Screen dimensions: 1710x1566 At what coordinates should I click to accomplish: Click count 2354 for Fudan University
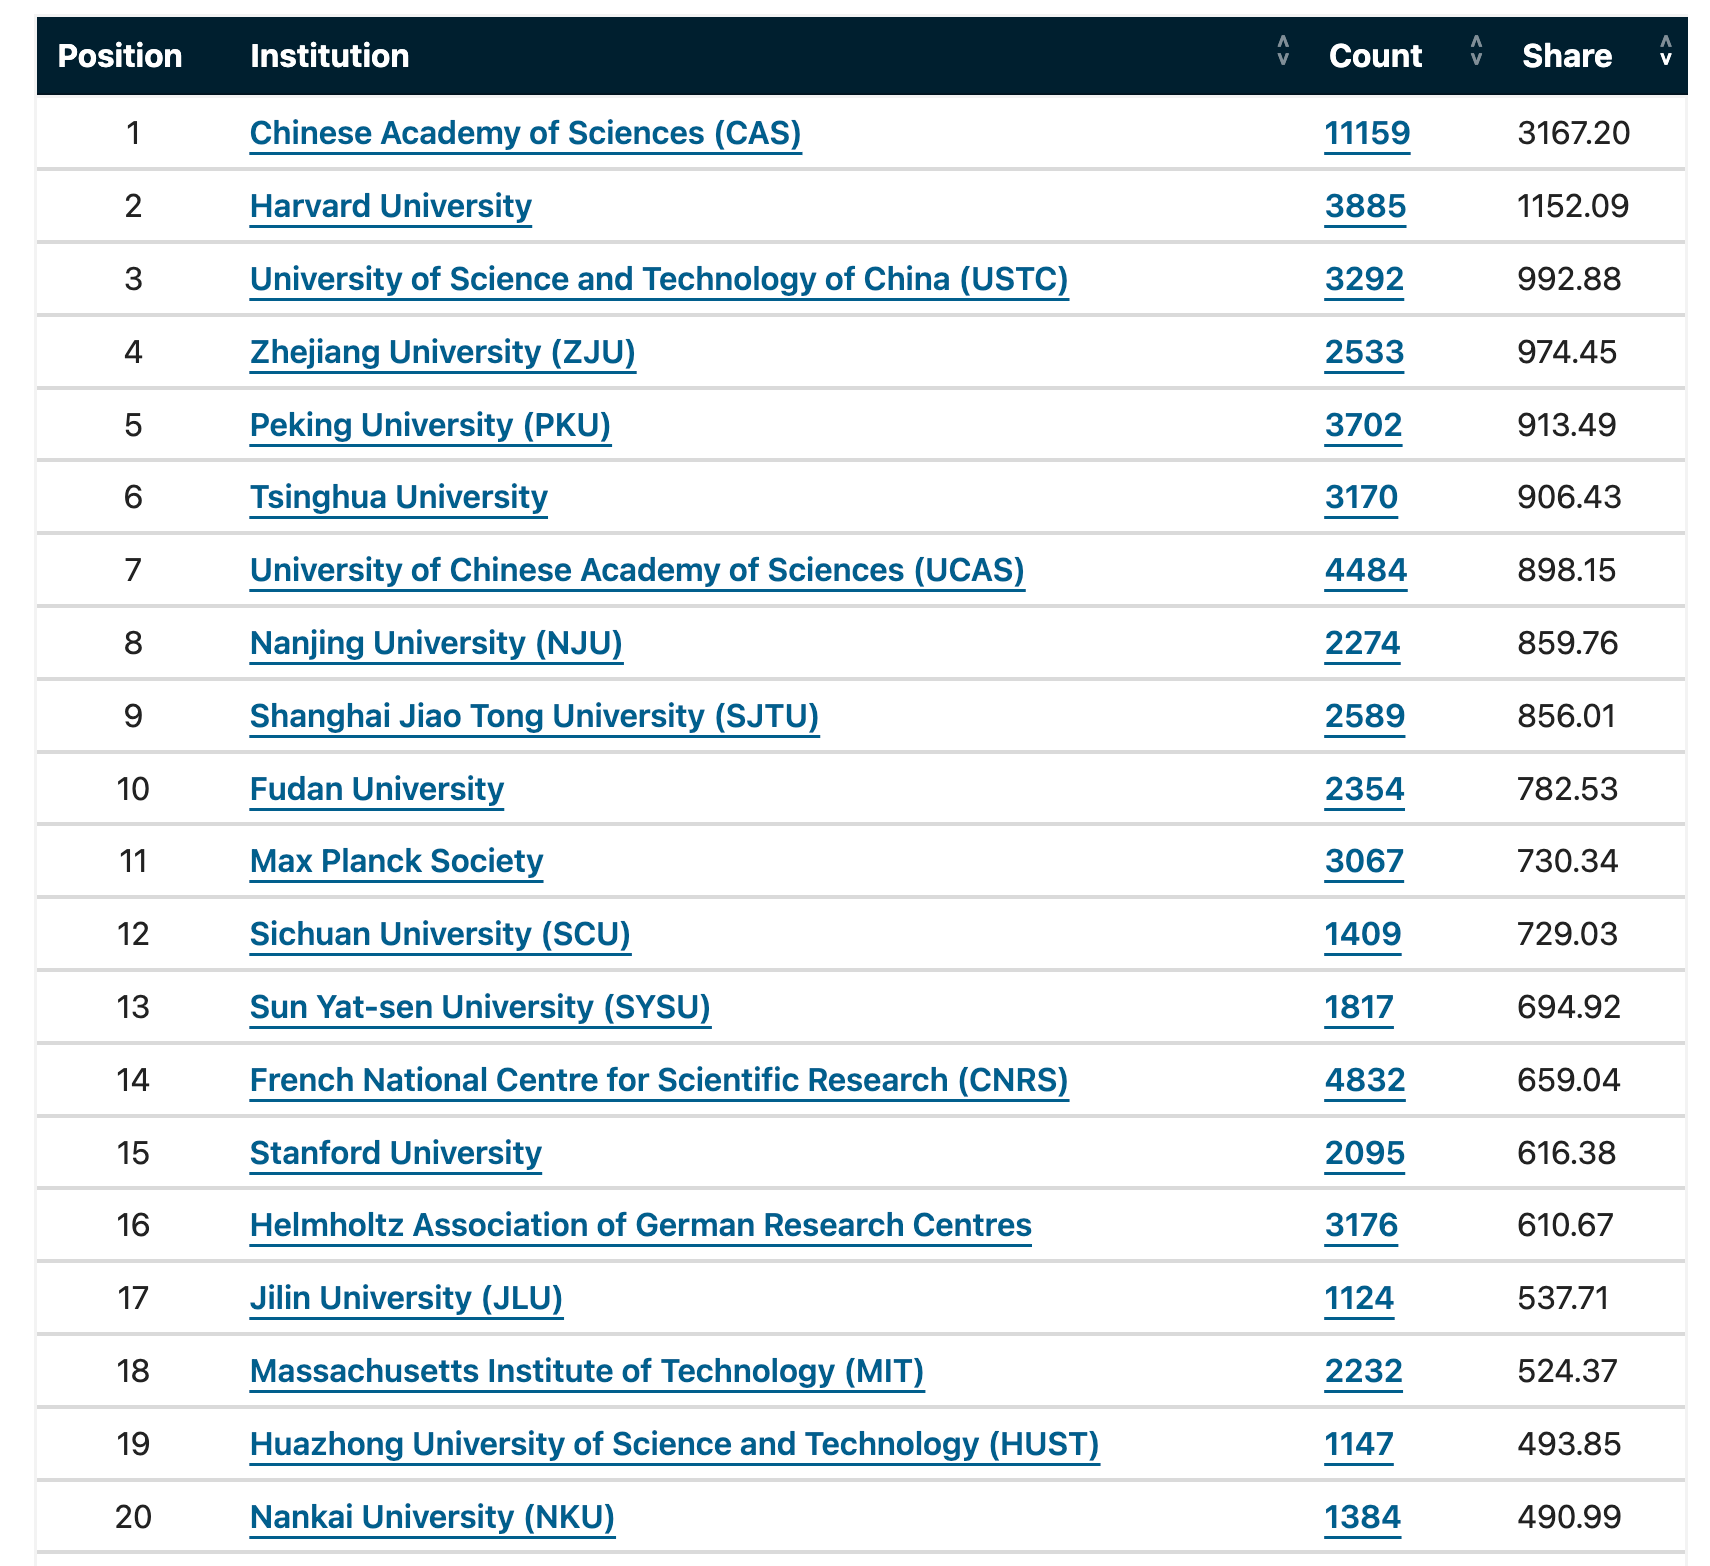[x=1364, y=789]
